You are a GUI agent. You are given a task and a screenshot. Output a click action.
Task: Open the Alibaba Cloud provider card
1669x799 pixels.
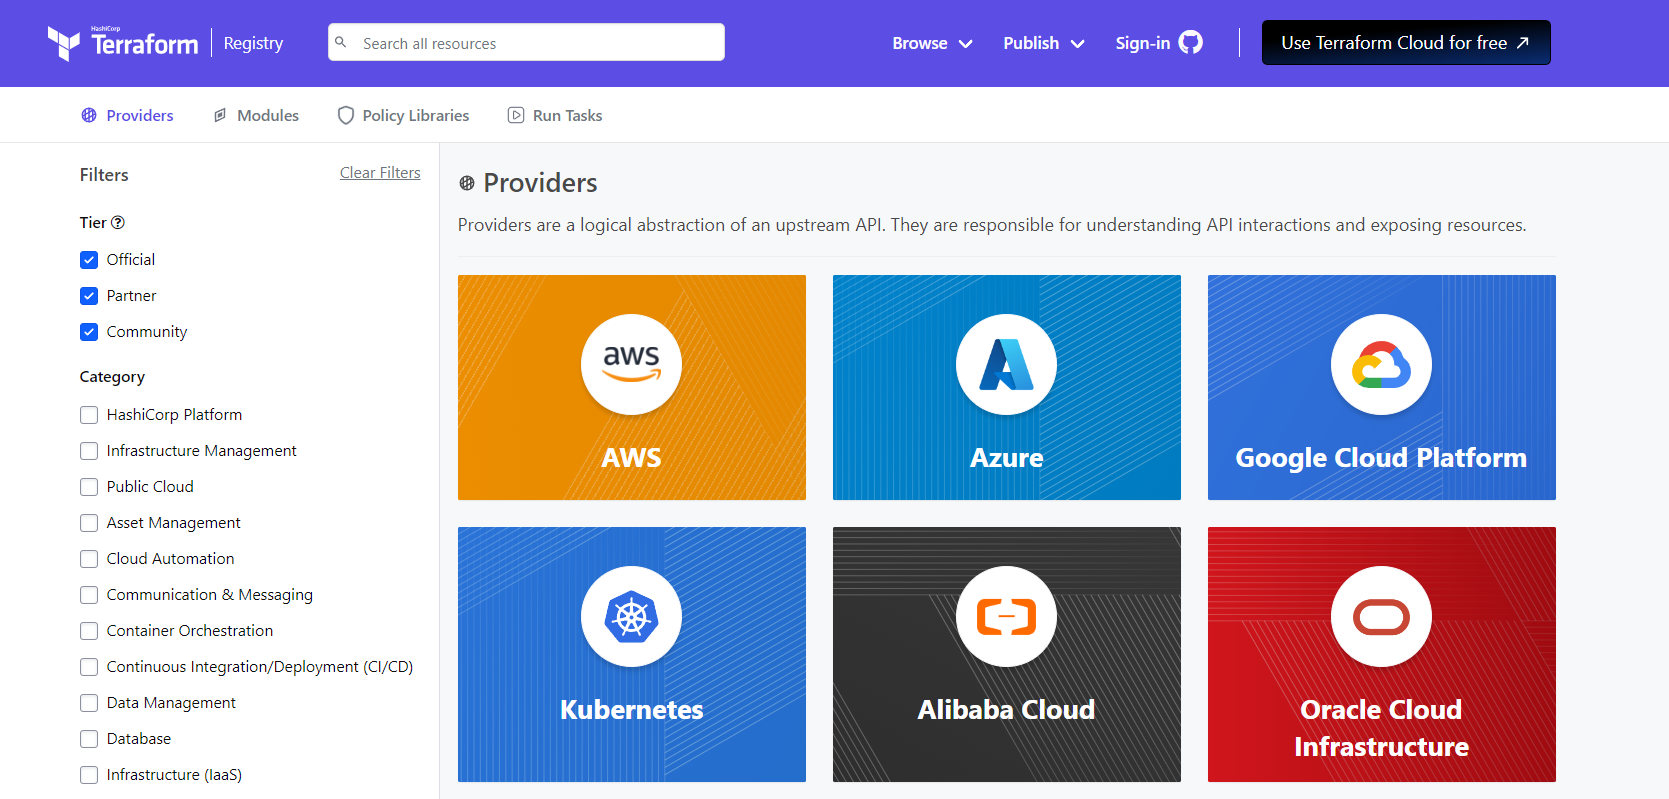click(x=1007, y=654)
